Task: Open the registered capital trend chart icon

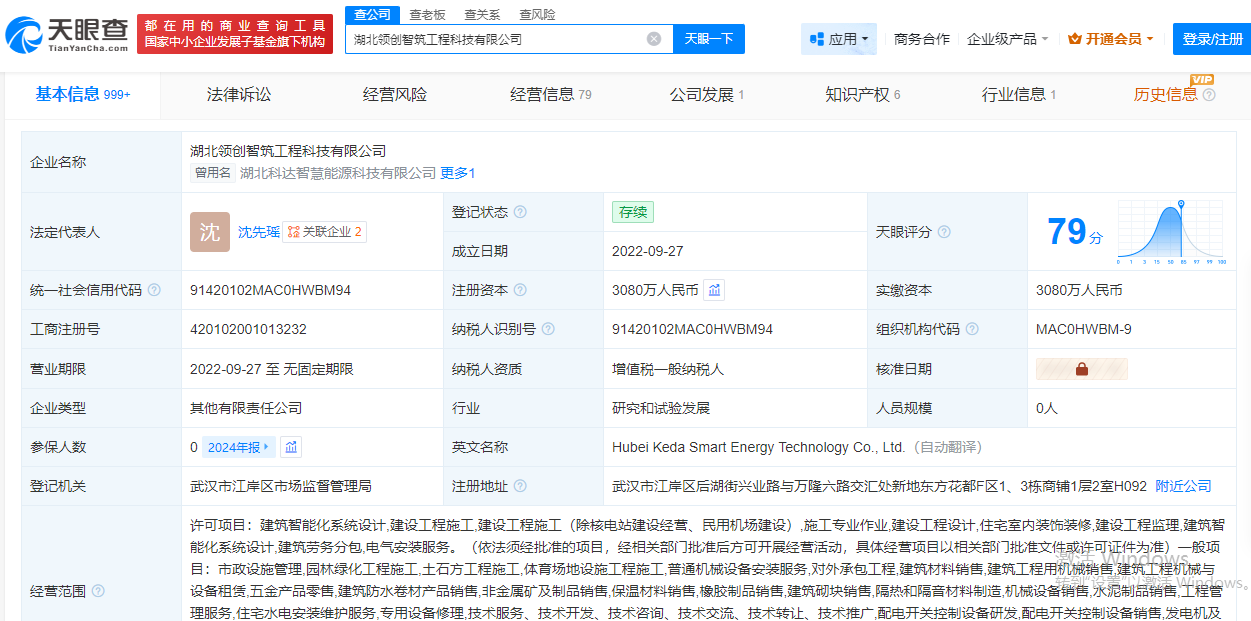Action: [x=714, y=290]
